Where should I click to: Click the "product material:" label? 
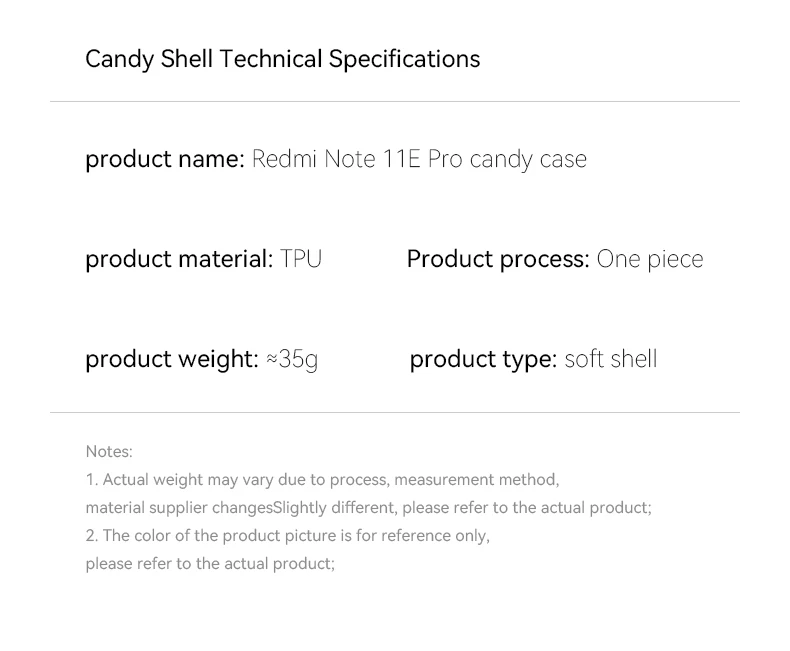point(178,259)
